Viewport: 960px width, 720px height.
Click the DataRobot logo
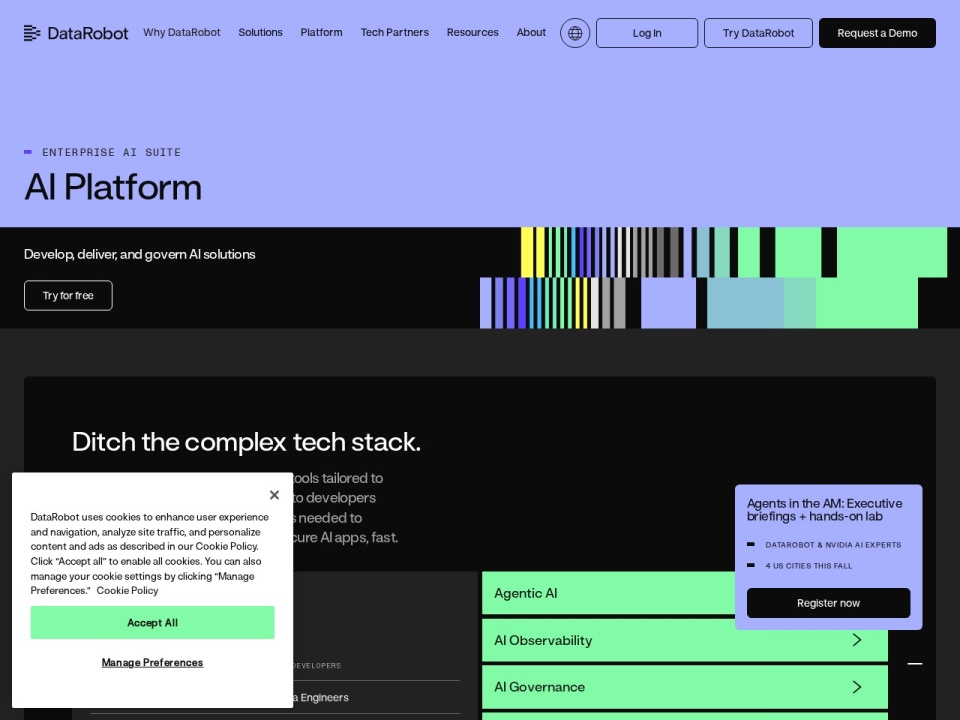pyautogui.click(x=76, y=33)
